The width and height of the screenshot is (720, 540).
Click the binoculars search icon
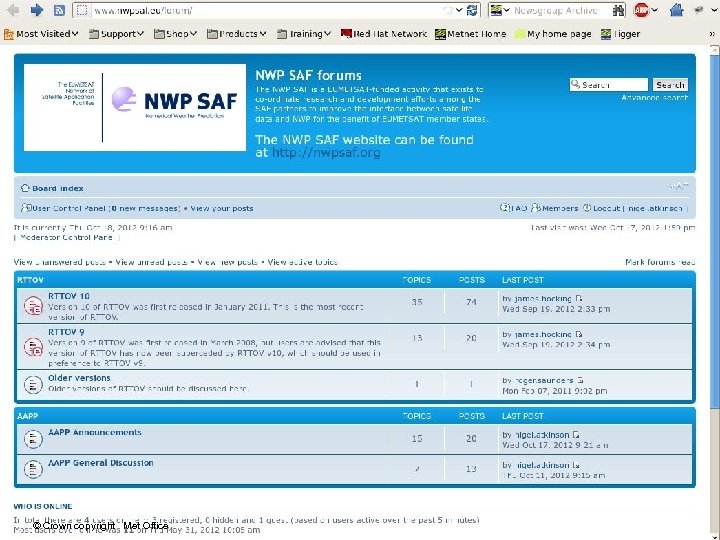[619, 10]
